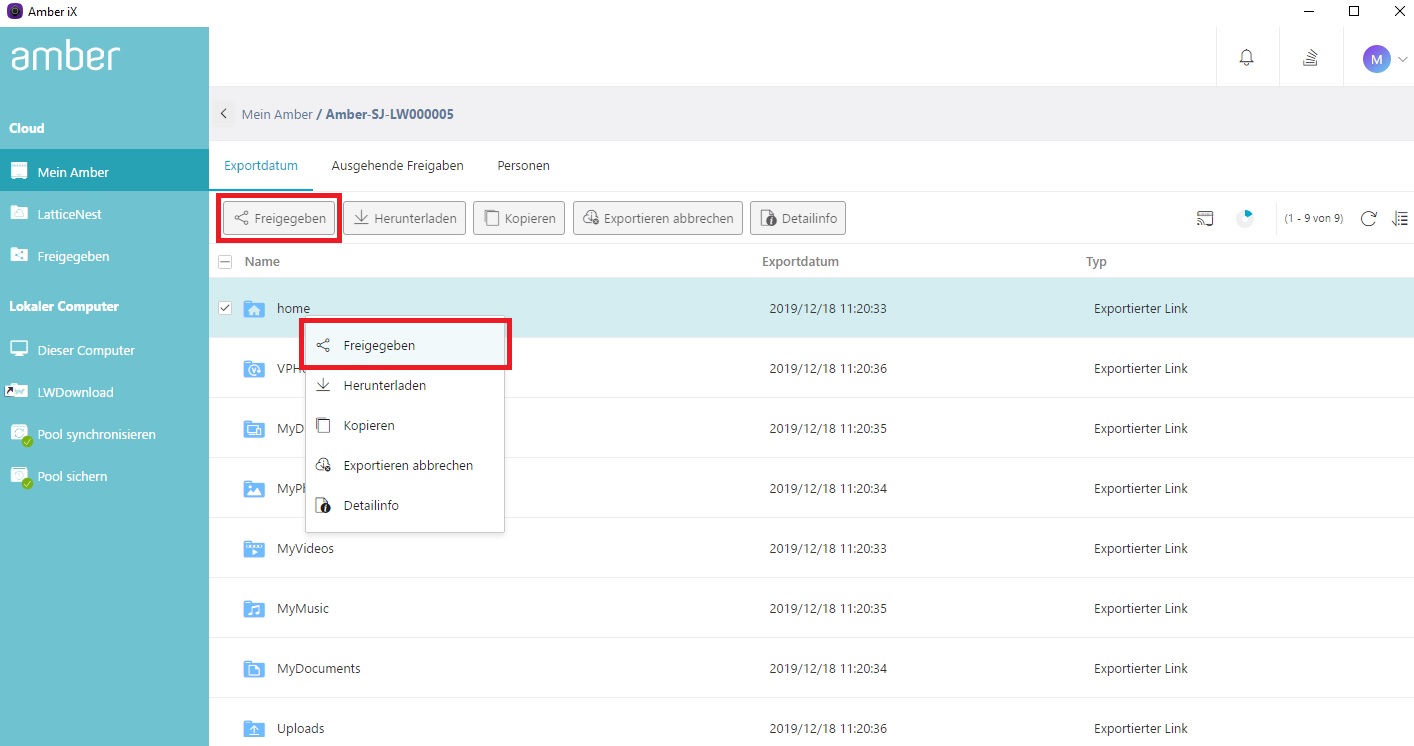Click the user avatar M
The image size is (1414, 746).
[x=1376, y=59]
